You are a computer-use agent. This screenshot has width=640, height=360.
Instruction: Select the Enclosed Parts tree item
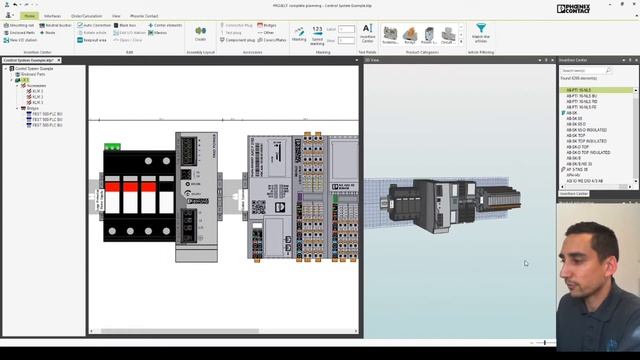[33, 74]
